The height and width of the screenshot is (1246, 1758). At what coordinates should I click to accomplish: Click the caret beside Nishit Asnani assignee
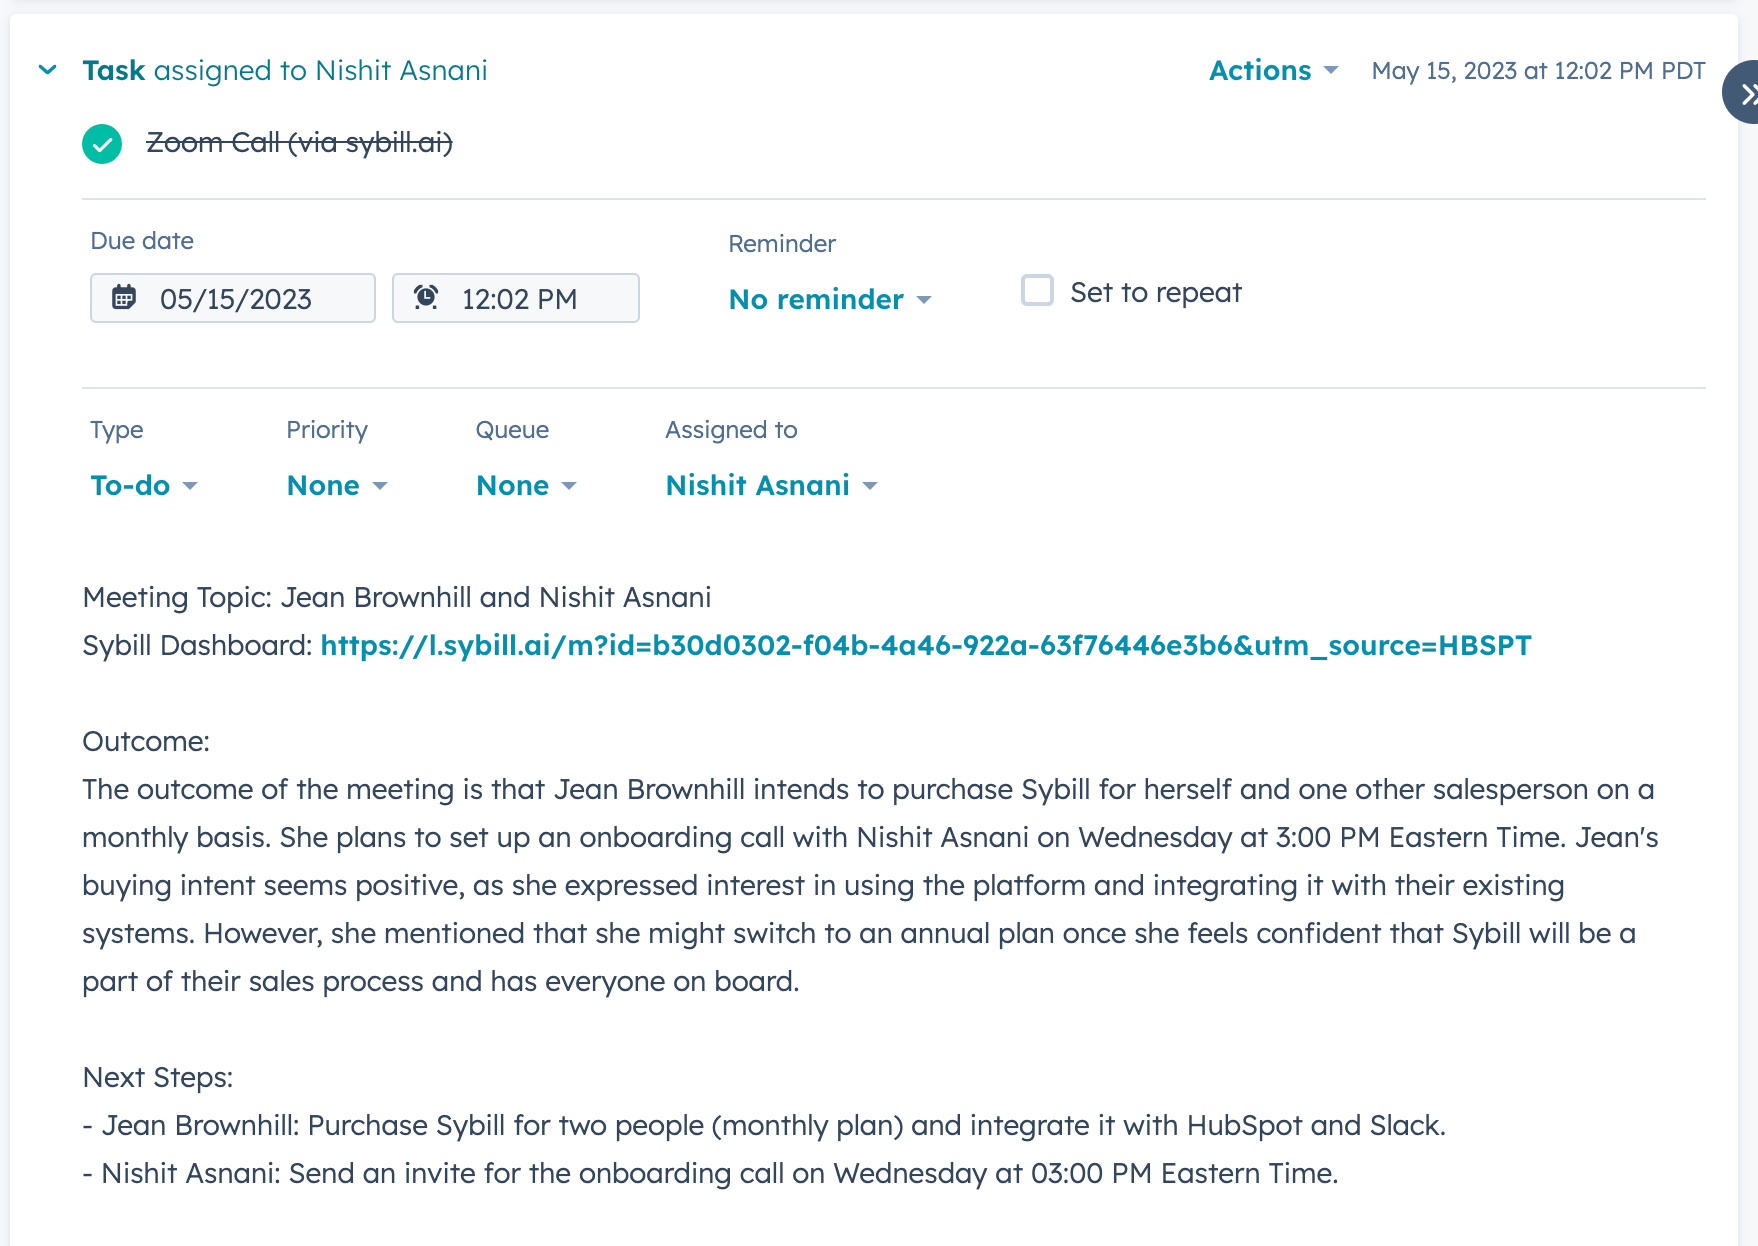click(x=870, y=486)
